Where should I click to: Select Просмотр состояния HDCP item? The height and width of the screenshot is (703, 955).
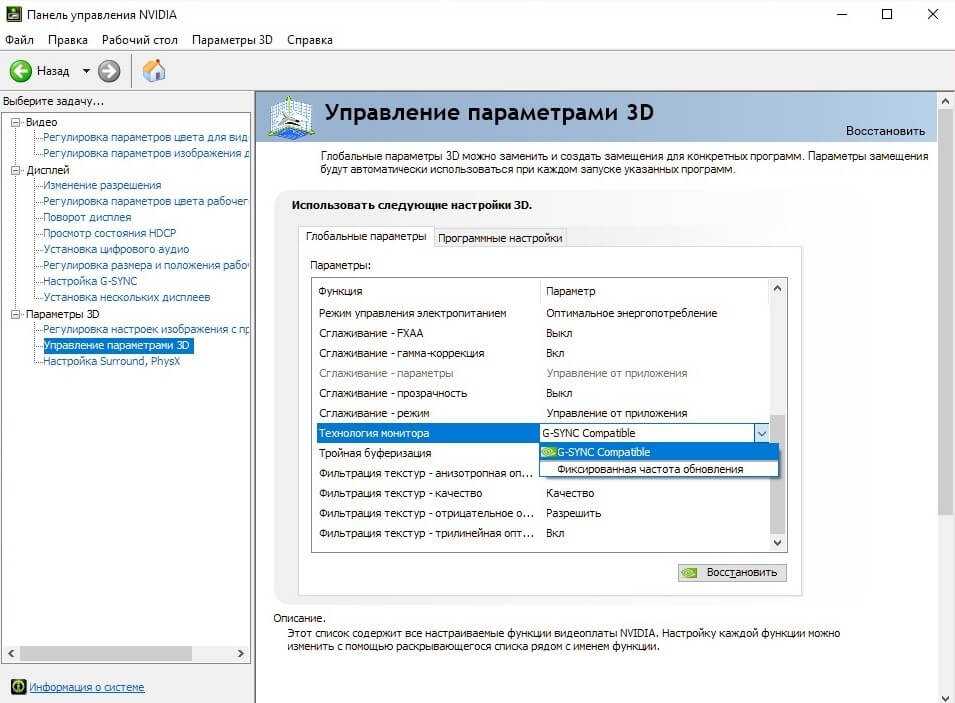coord(110,233)
